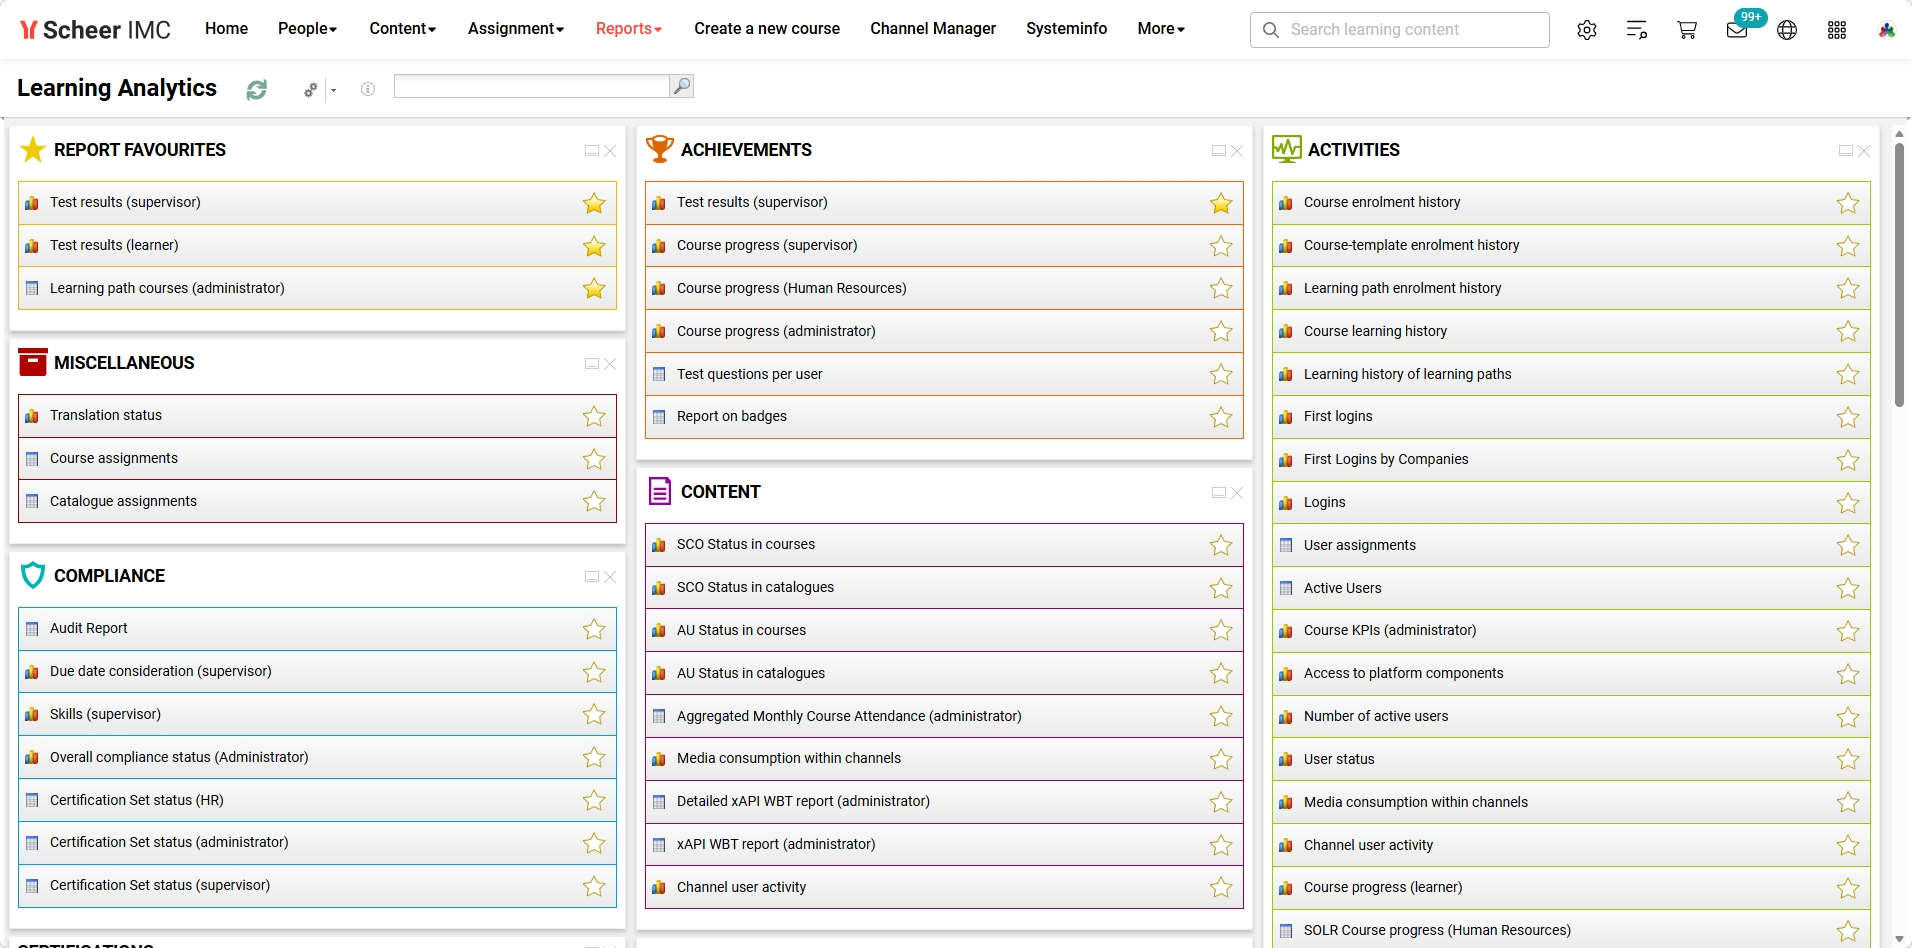Screen dimensions: 1912x948
Task: Click the Learning Analytics search input
Action: point(532,86)
